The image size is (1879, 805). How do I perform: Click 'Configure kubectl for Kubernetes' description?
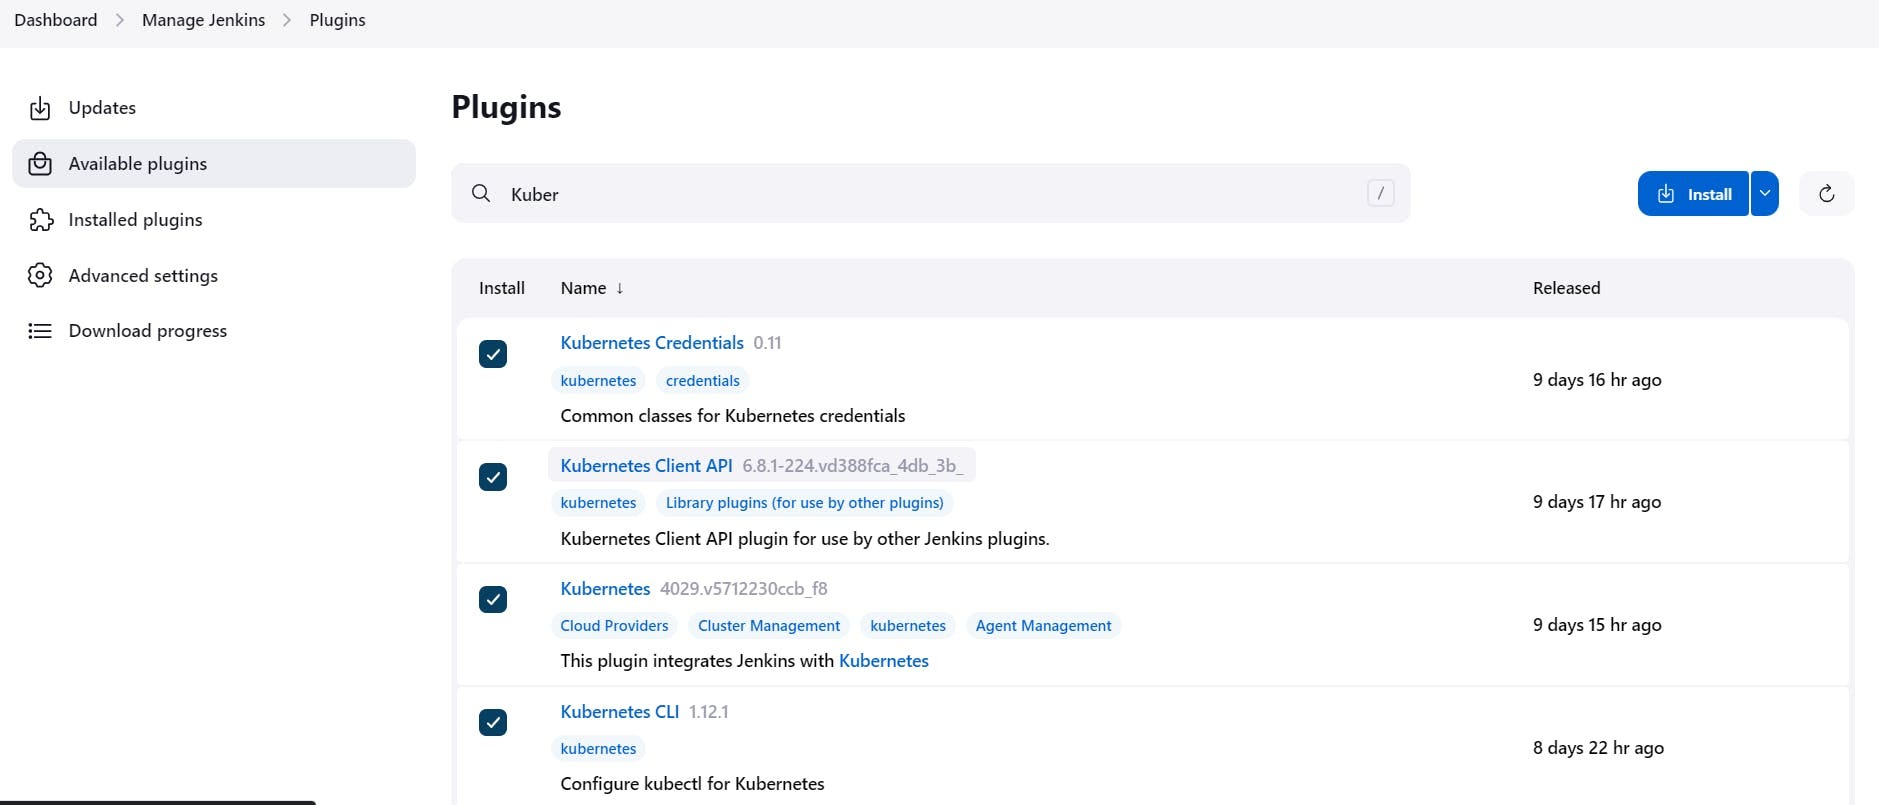pyautogui.click(x=692, y=784)
